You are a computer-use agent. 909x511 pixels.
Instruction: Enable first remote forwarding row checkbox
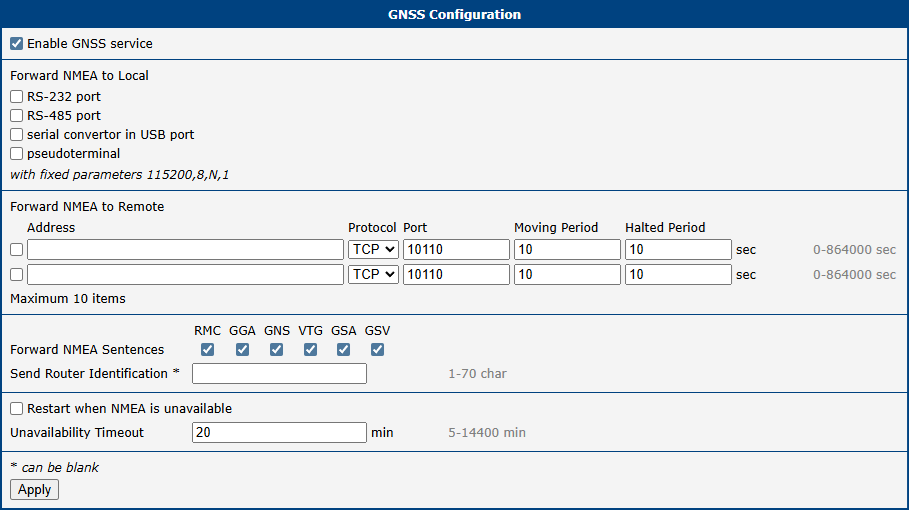[x=16, y=249]
